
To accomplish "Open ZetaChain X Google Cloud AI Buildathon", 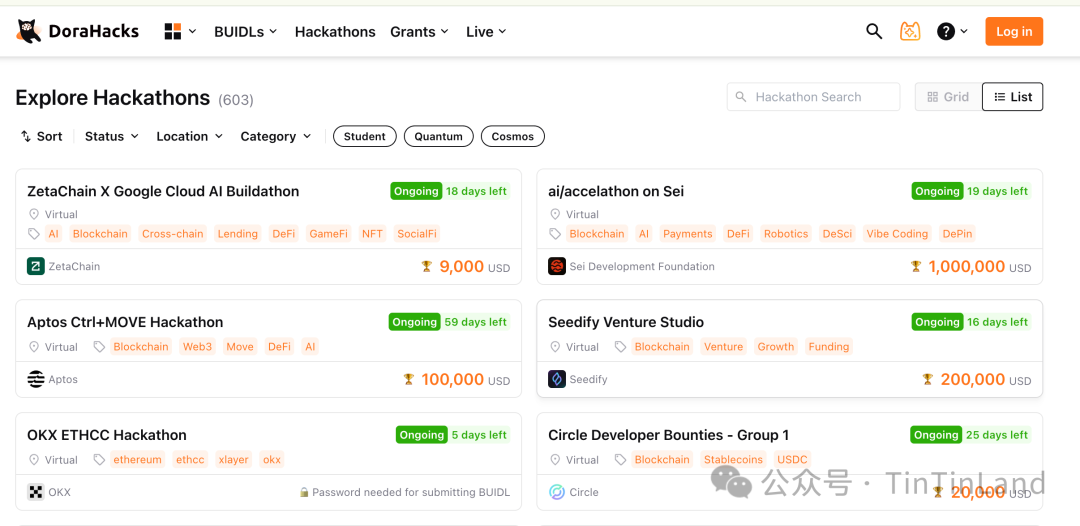I will click(163, 191).
